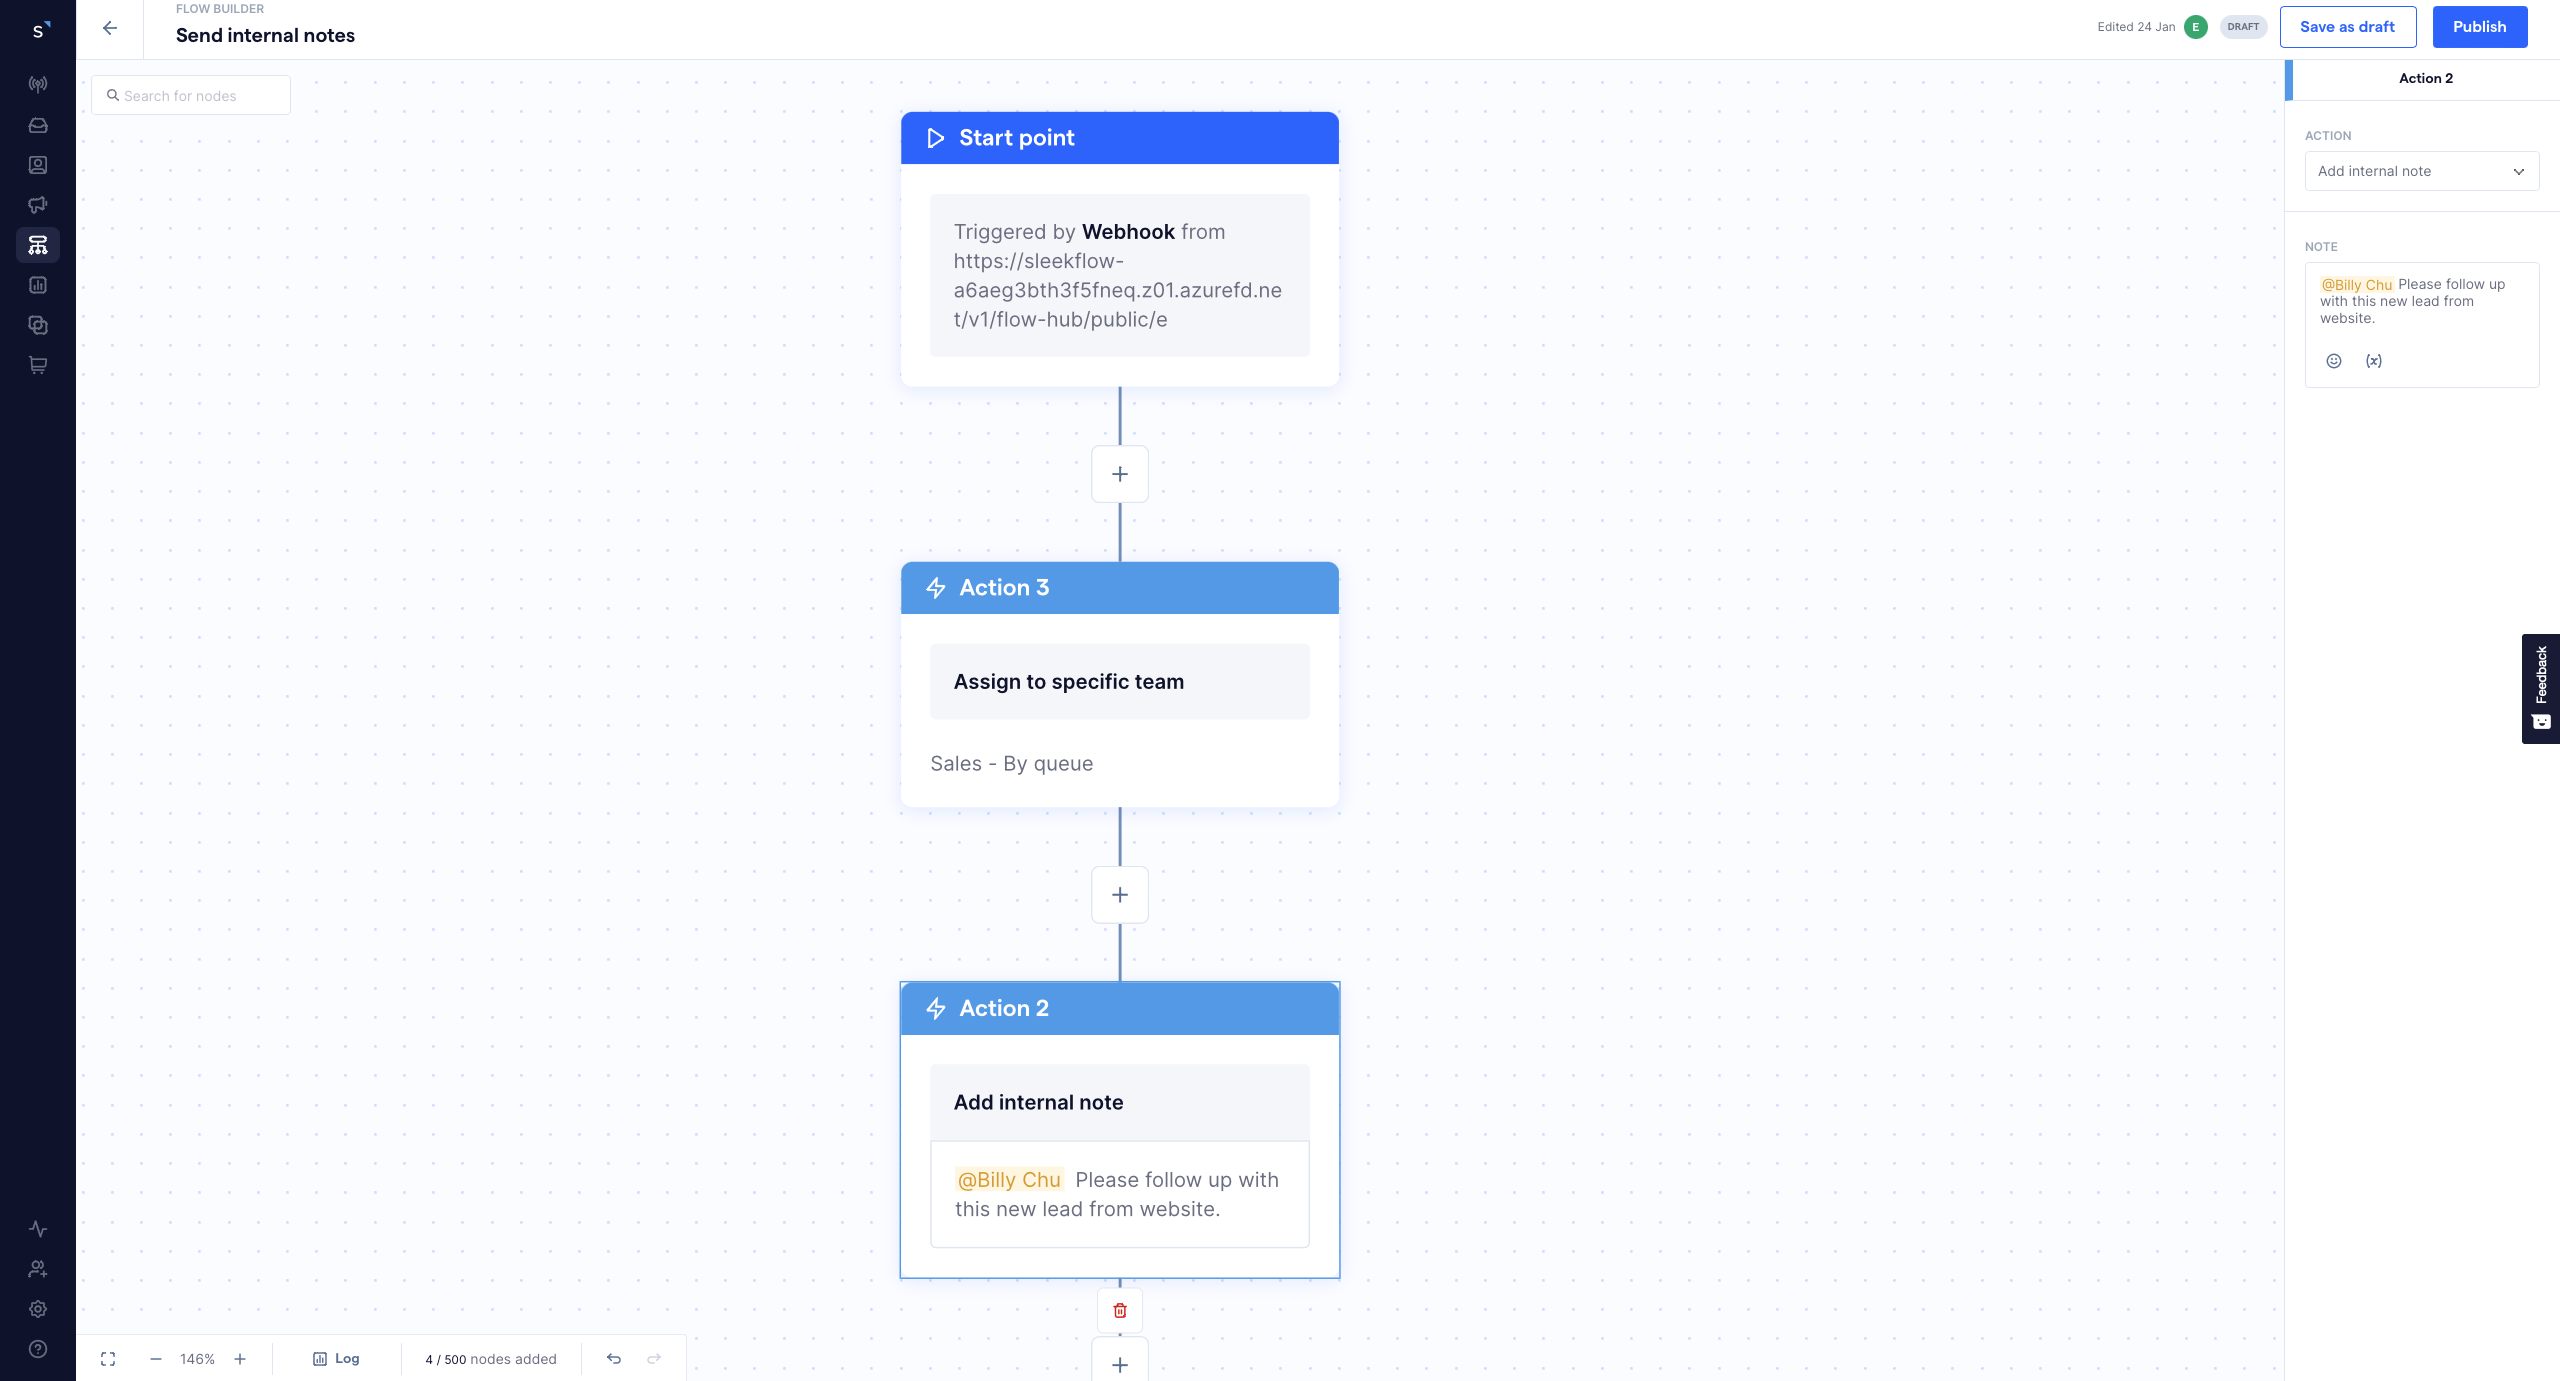Viewport: 2560px width, 1381px height.
Task: Click the Publish button
Action: [2478, 26]
